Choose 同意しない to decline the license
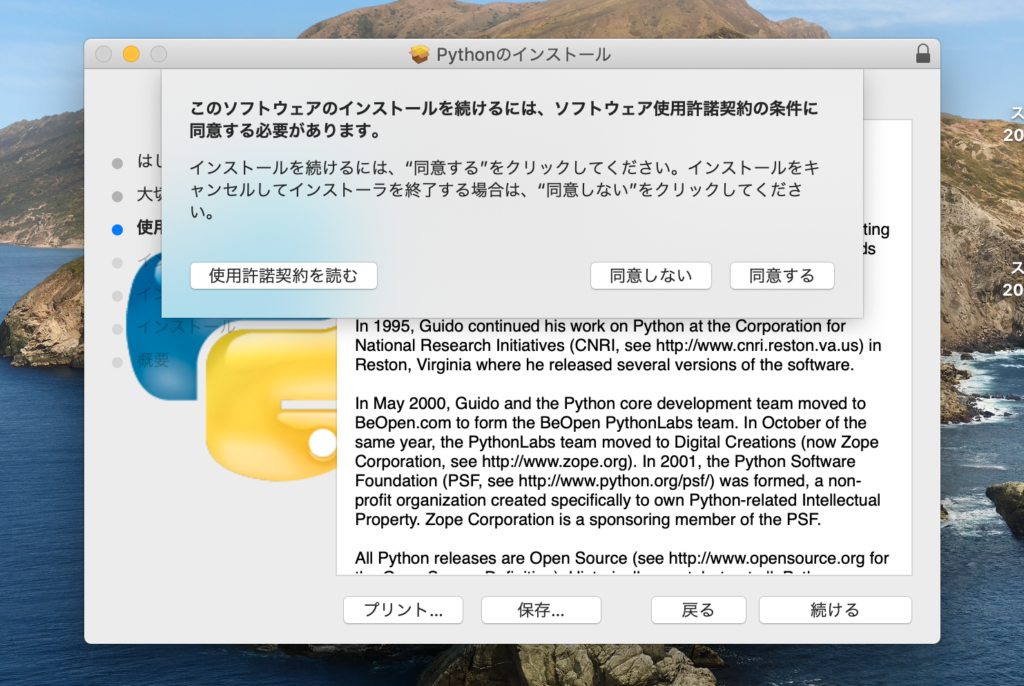This screenshot has width=1024, height=686. click(x=650, y=276)
